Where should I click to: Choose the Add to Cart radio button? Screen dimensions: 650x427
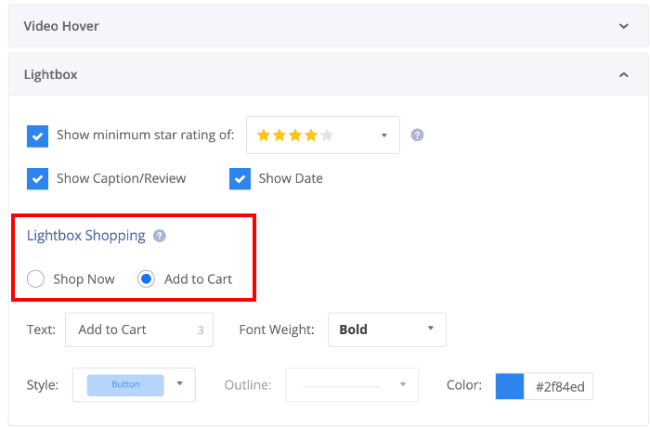pos(146,279)
